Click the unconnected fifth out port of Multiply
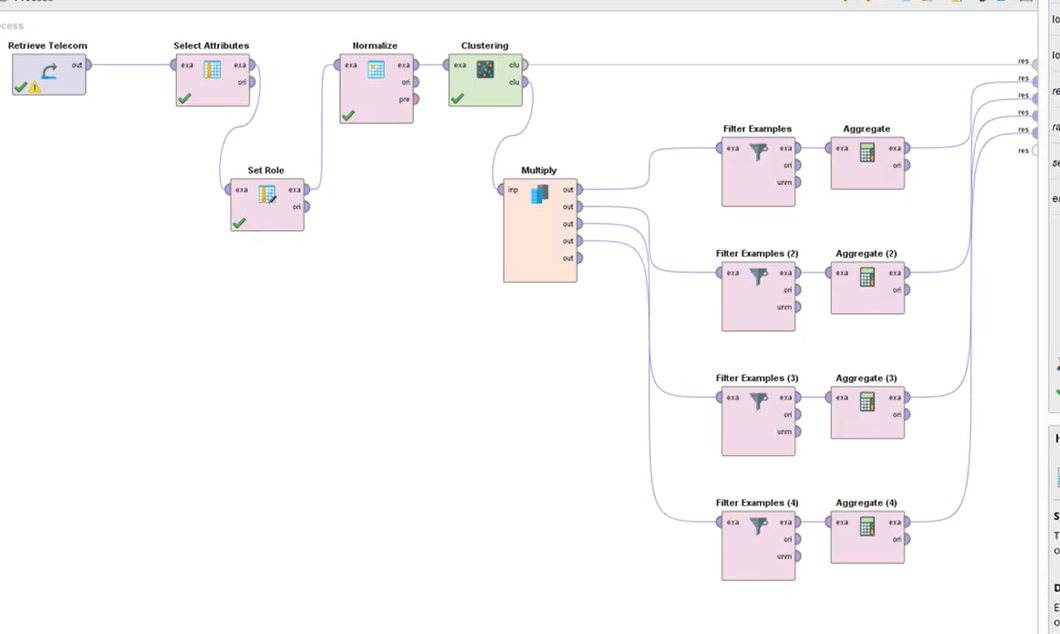This screenshot has width=1060, height=634. click(579, 258)
